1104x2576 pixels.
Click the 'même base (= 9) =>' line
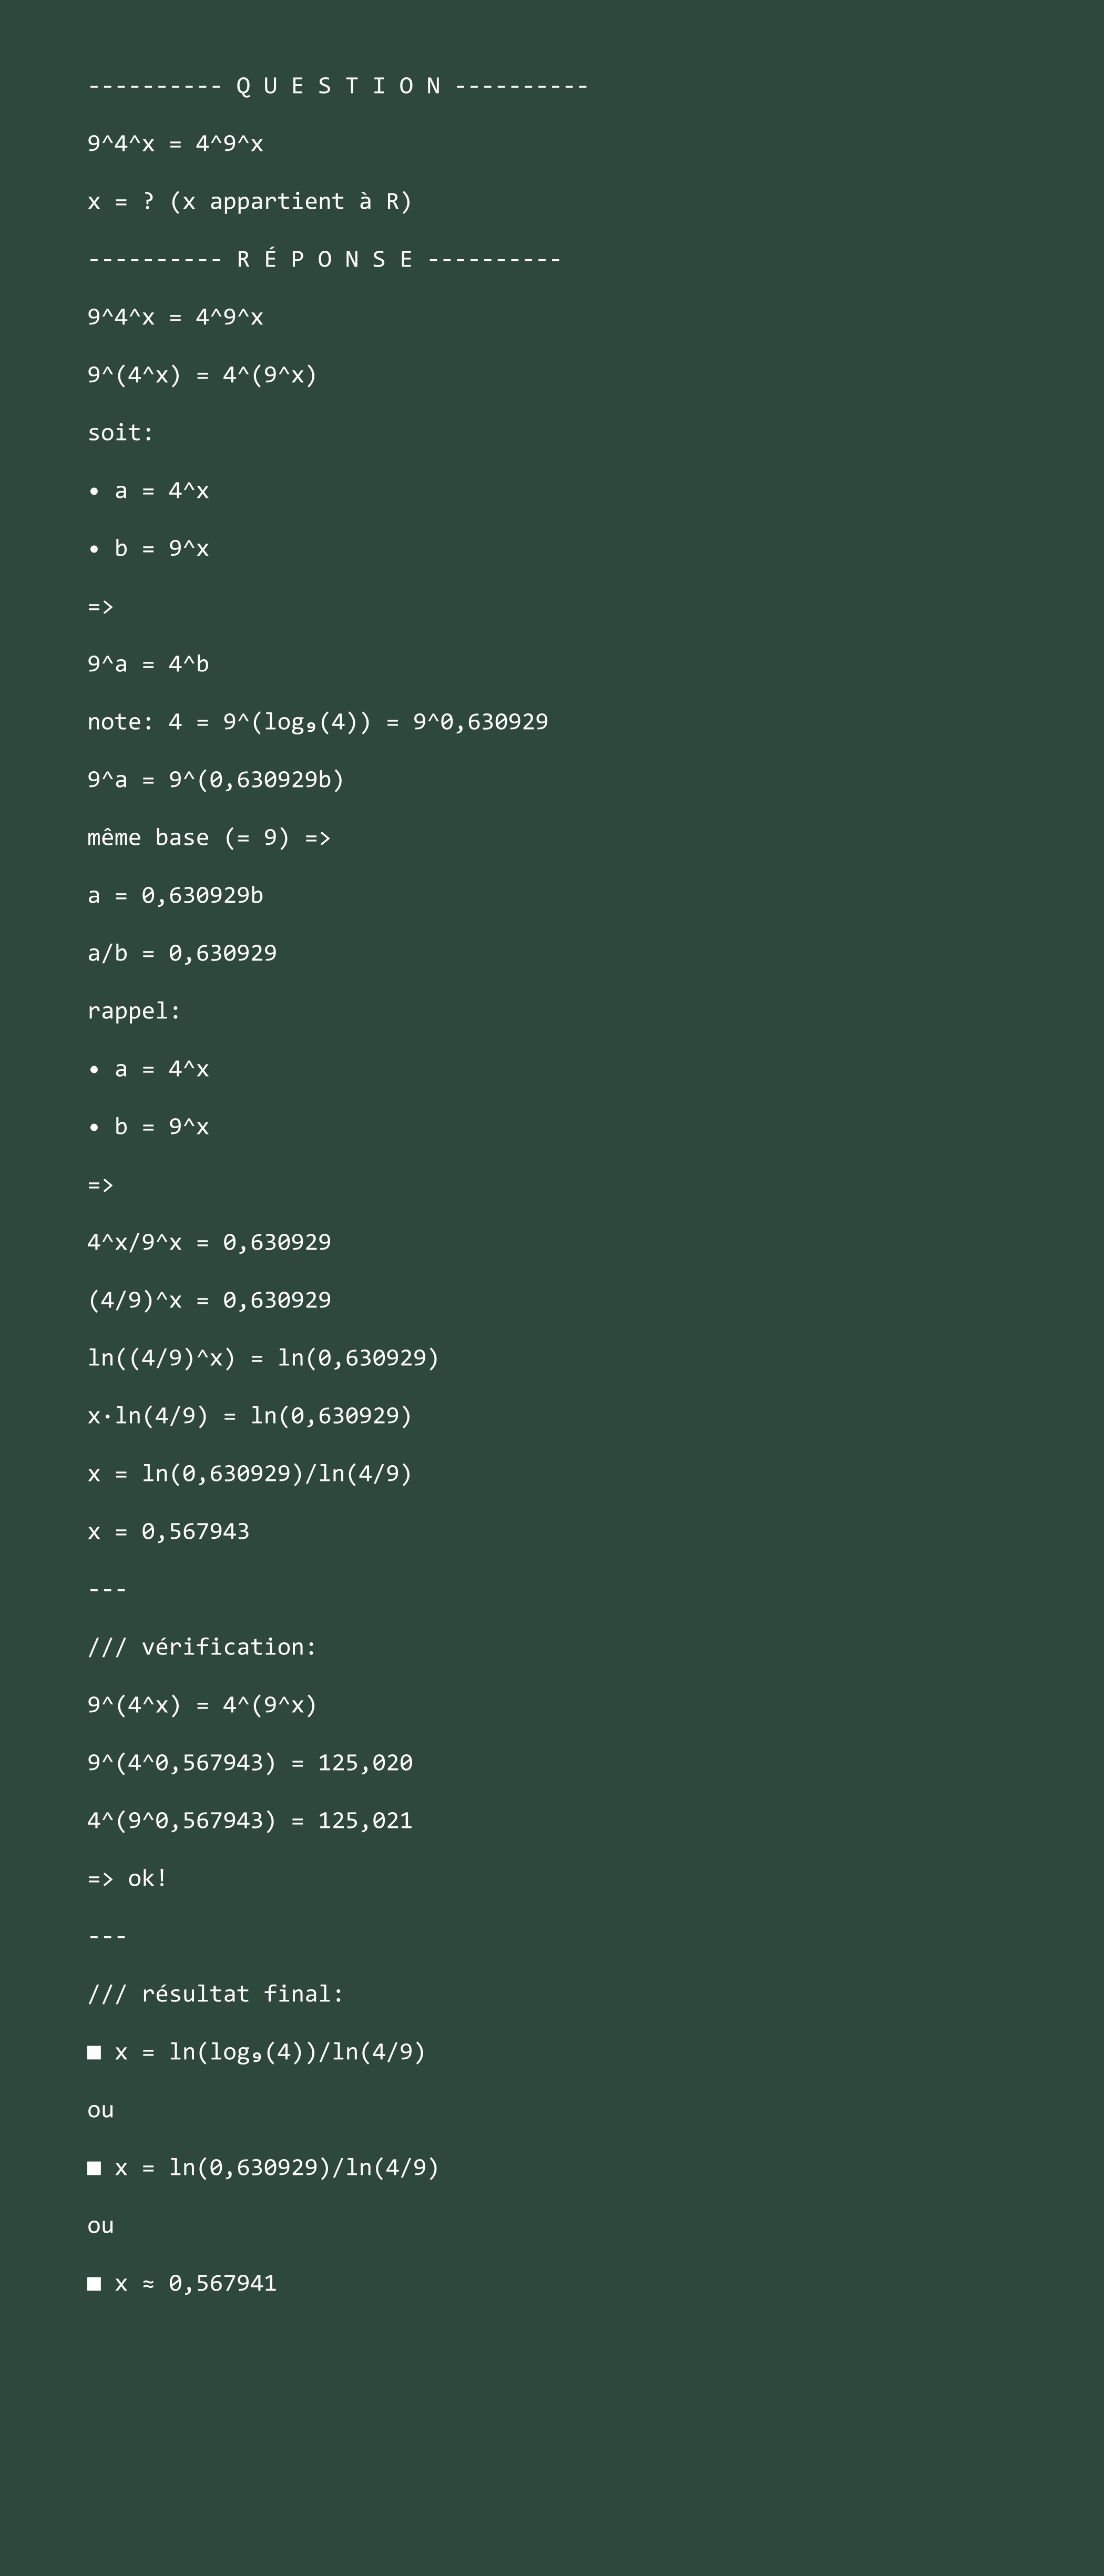coord(209,838)
